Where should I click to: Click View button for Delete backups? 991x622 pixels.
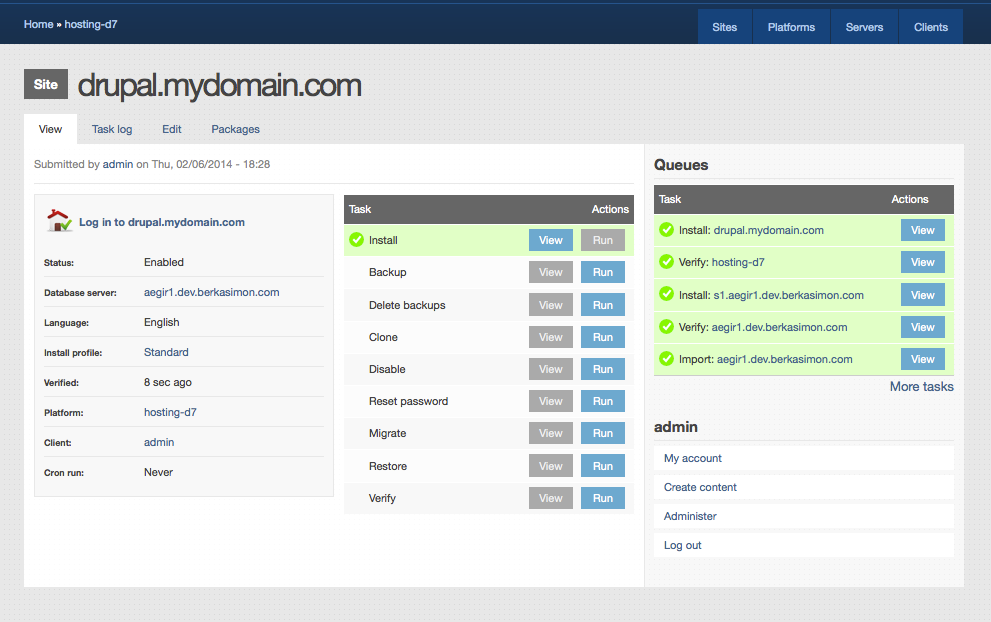pos(550,305)
